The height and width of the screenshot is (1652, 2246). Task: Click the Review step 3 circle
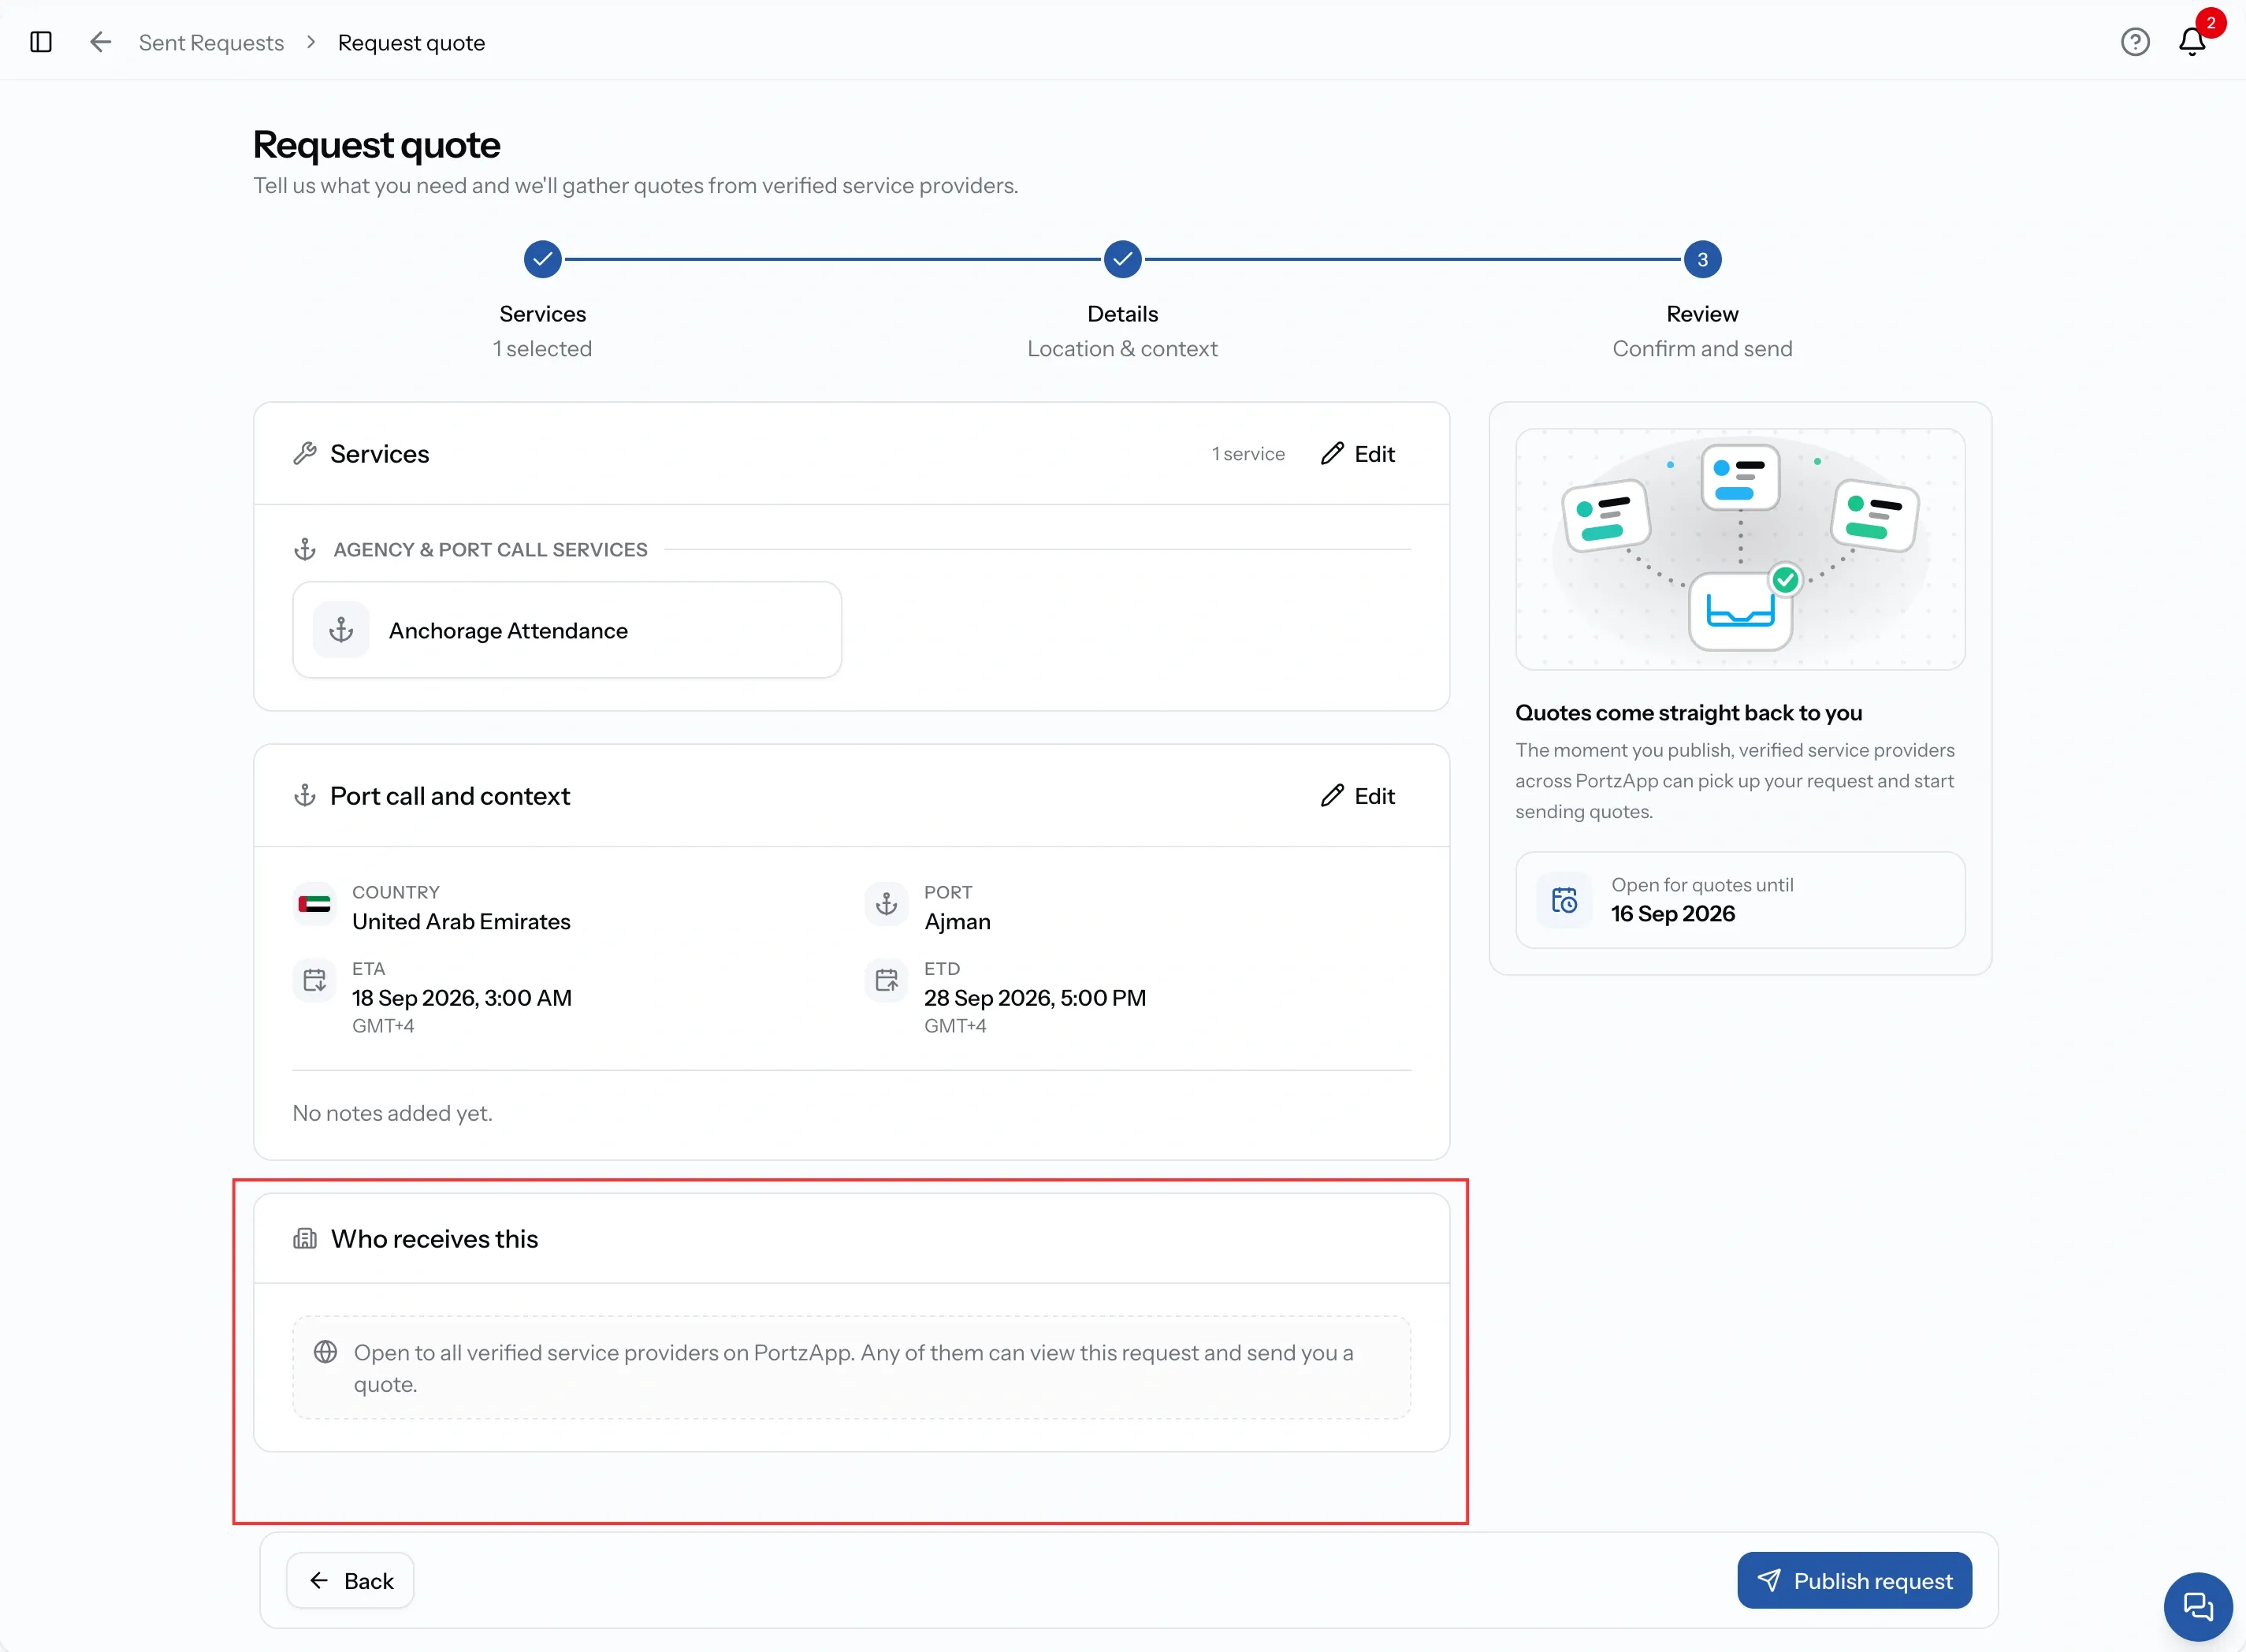[x=1702, y=260]
